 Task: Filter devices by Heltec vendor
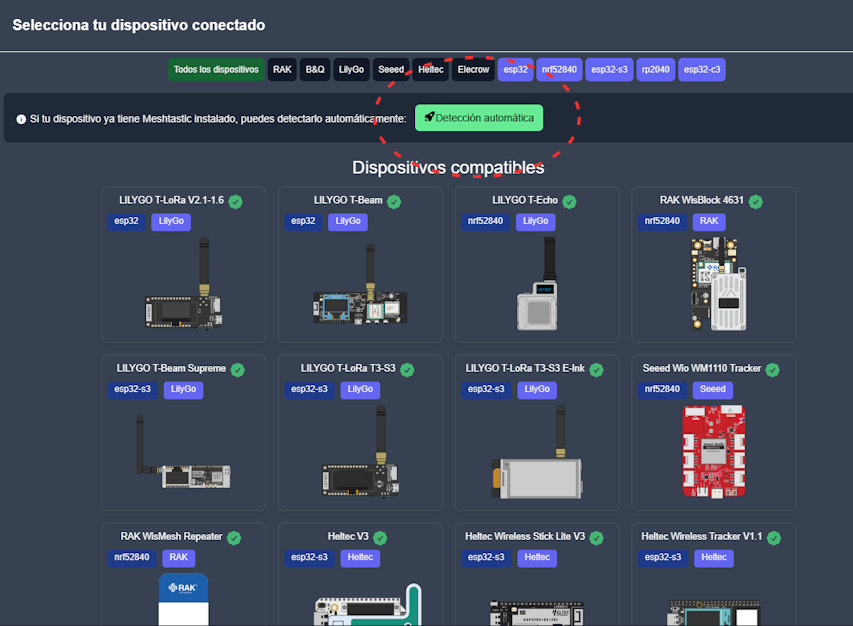pyautogui.click(x=430, y=70)
